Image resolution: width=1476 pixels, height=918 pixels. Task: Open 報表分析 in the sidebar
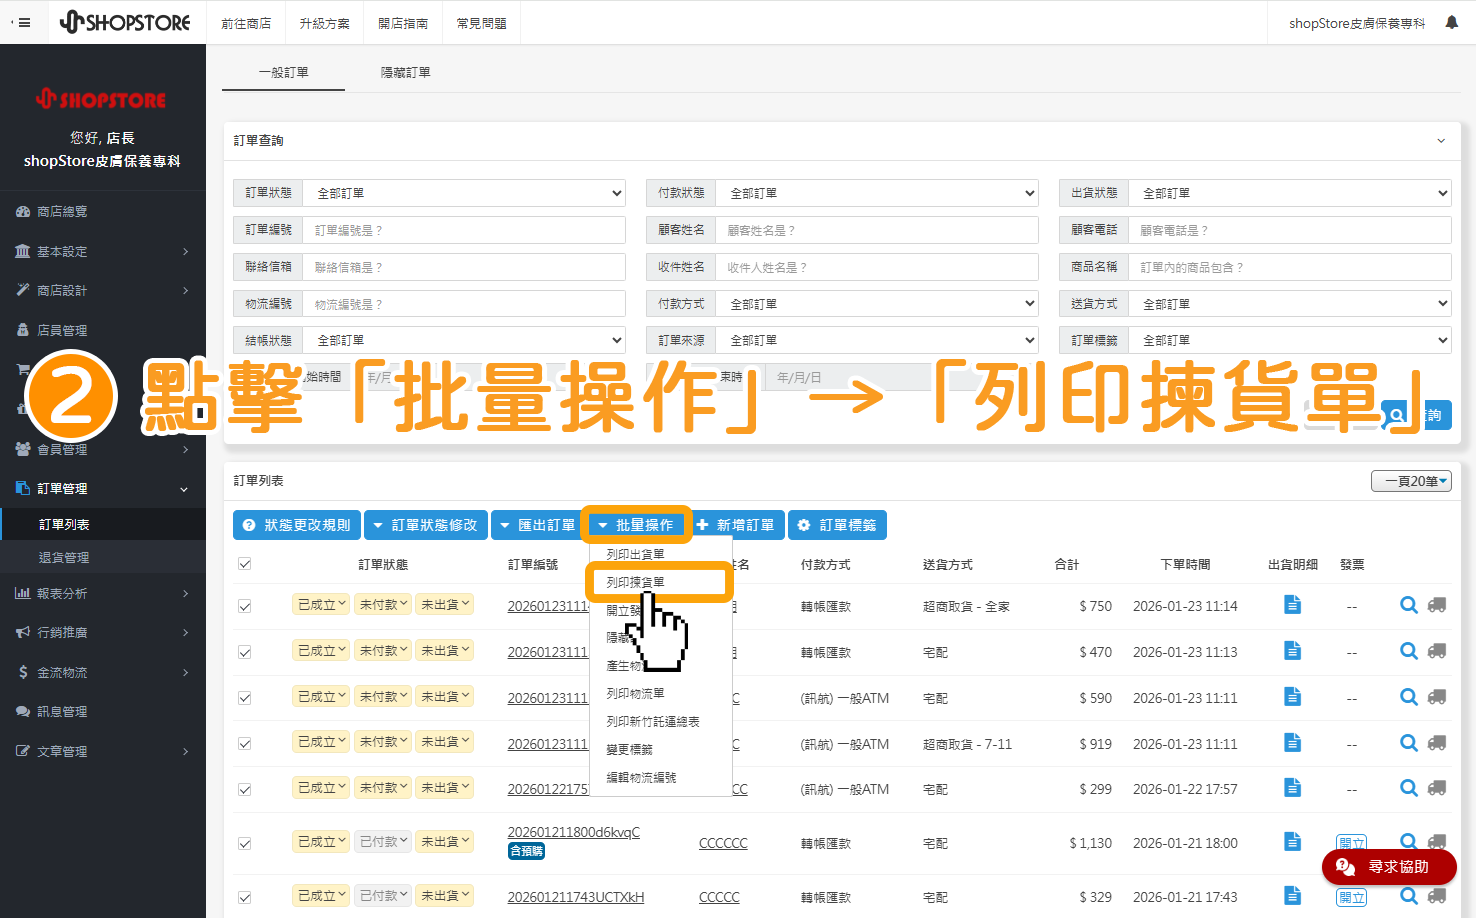pyautogui.click(x=60, y=594)
